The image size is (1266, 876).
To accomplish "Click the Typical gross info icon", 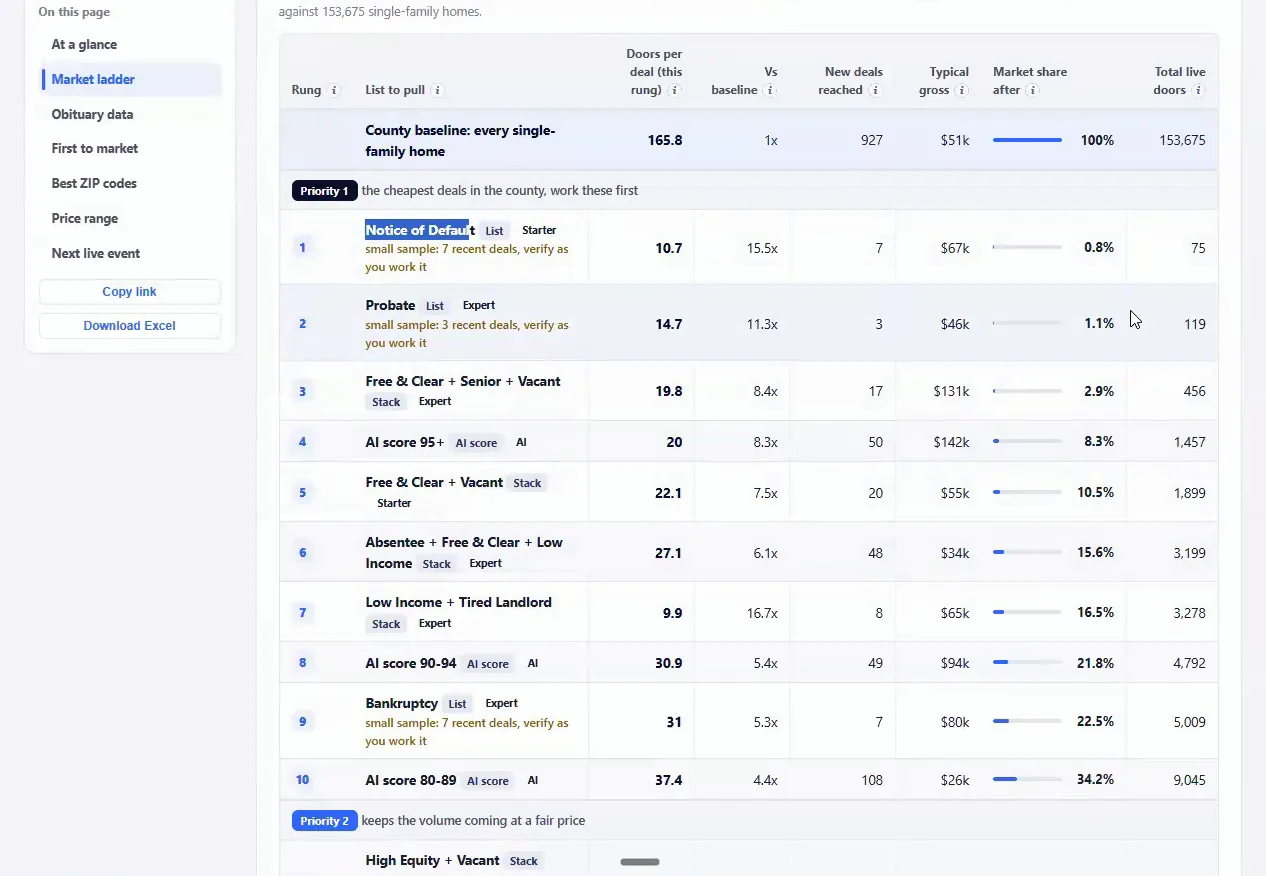I will click(962, 90).
